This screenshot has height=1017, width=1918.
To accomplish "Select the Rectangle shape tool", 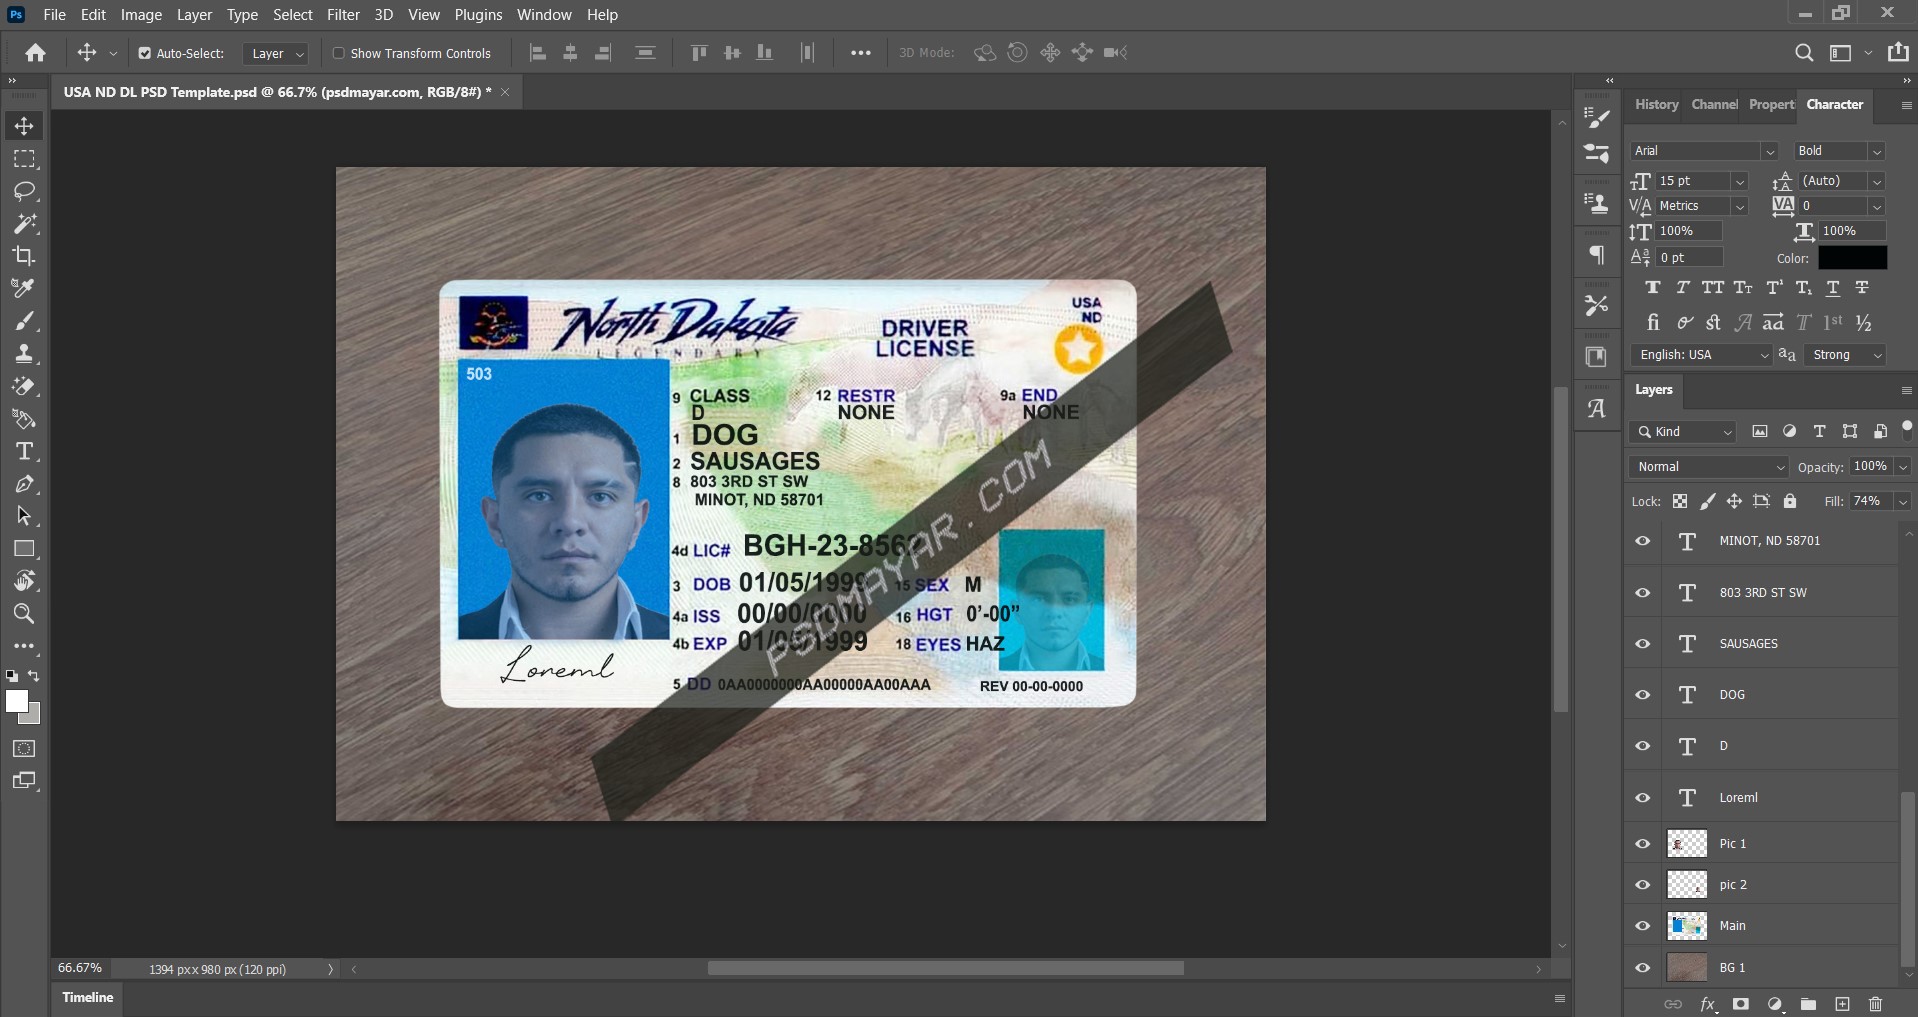I will pyautogui.click(x=24, y=549).
